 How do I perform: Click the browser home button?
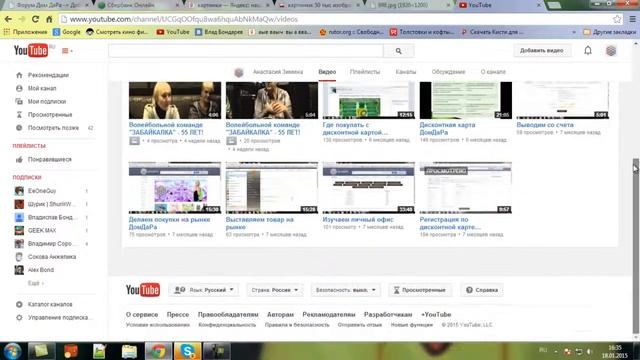[x=49, y=19]
